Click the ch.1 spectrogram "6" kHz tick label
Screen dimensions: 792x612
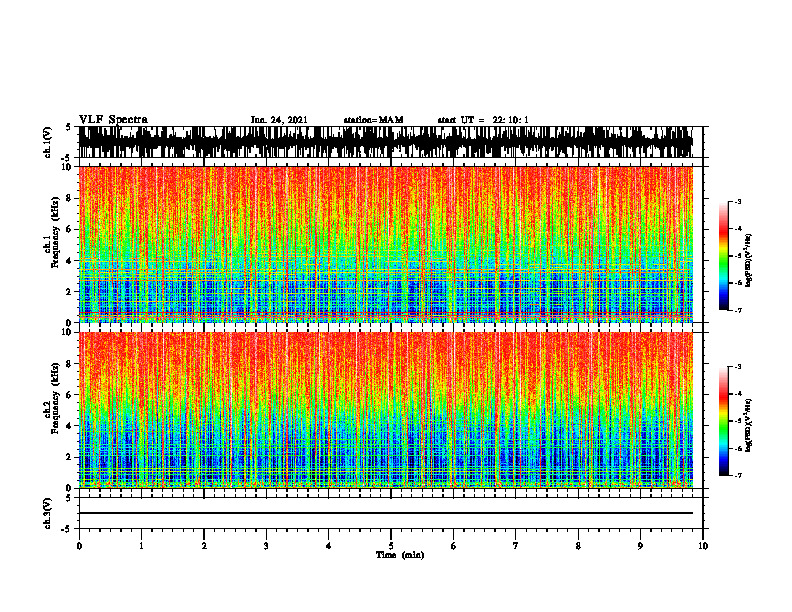click(69, 230)
